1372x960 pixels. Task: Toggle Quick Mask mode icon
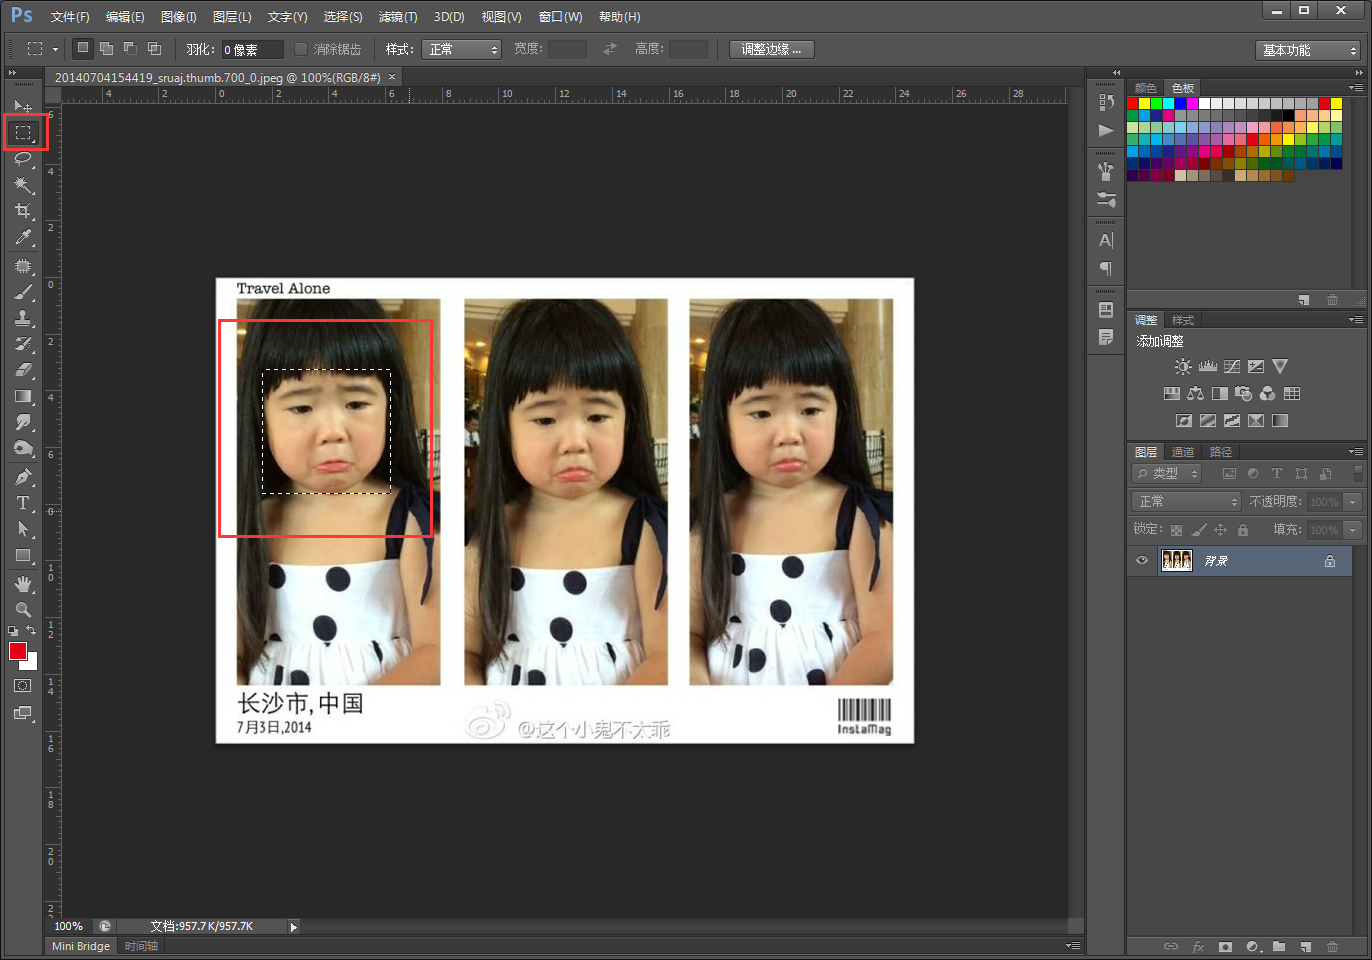[x=23, y=686]
